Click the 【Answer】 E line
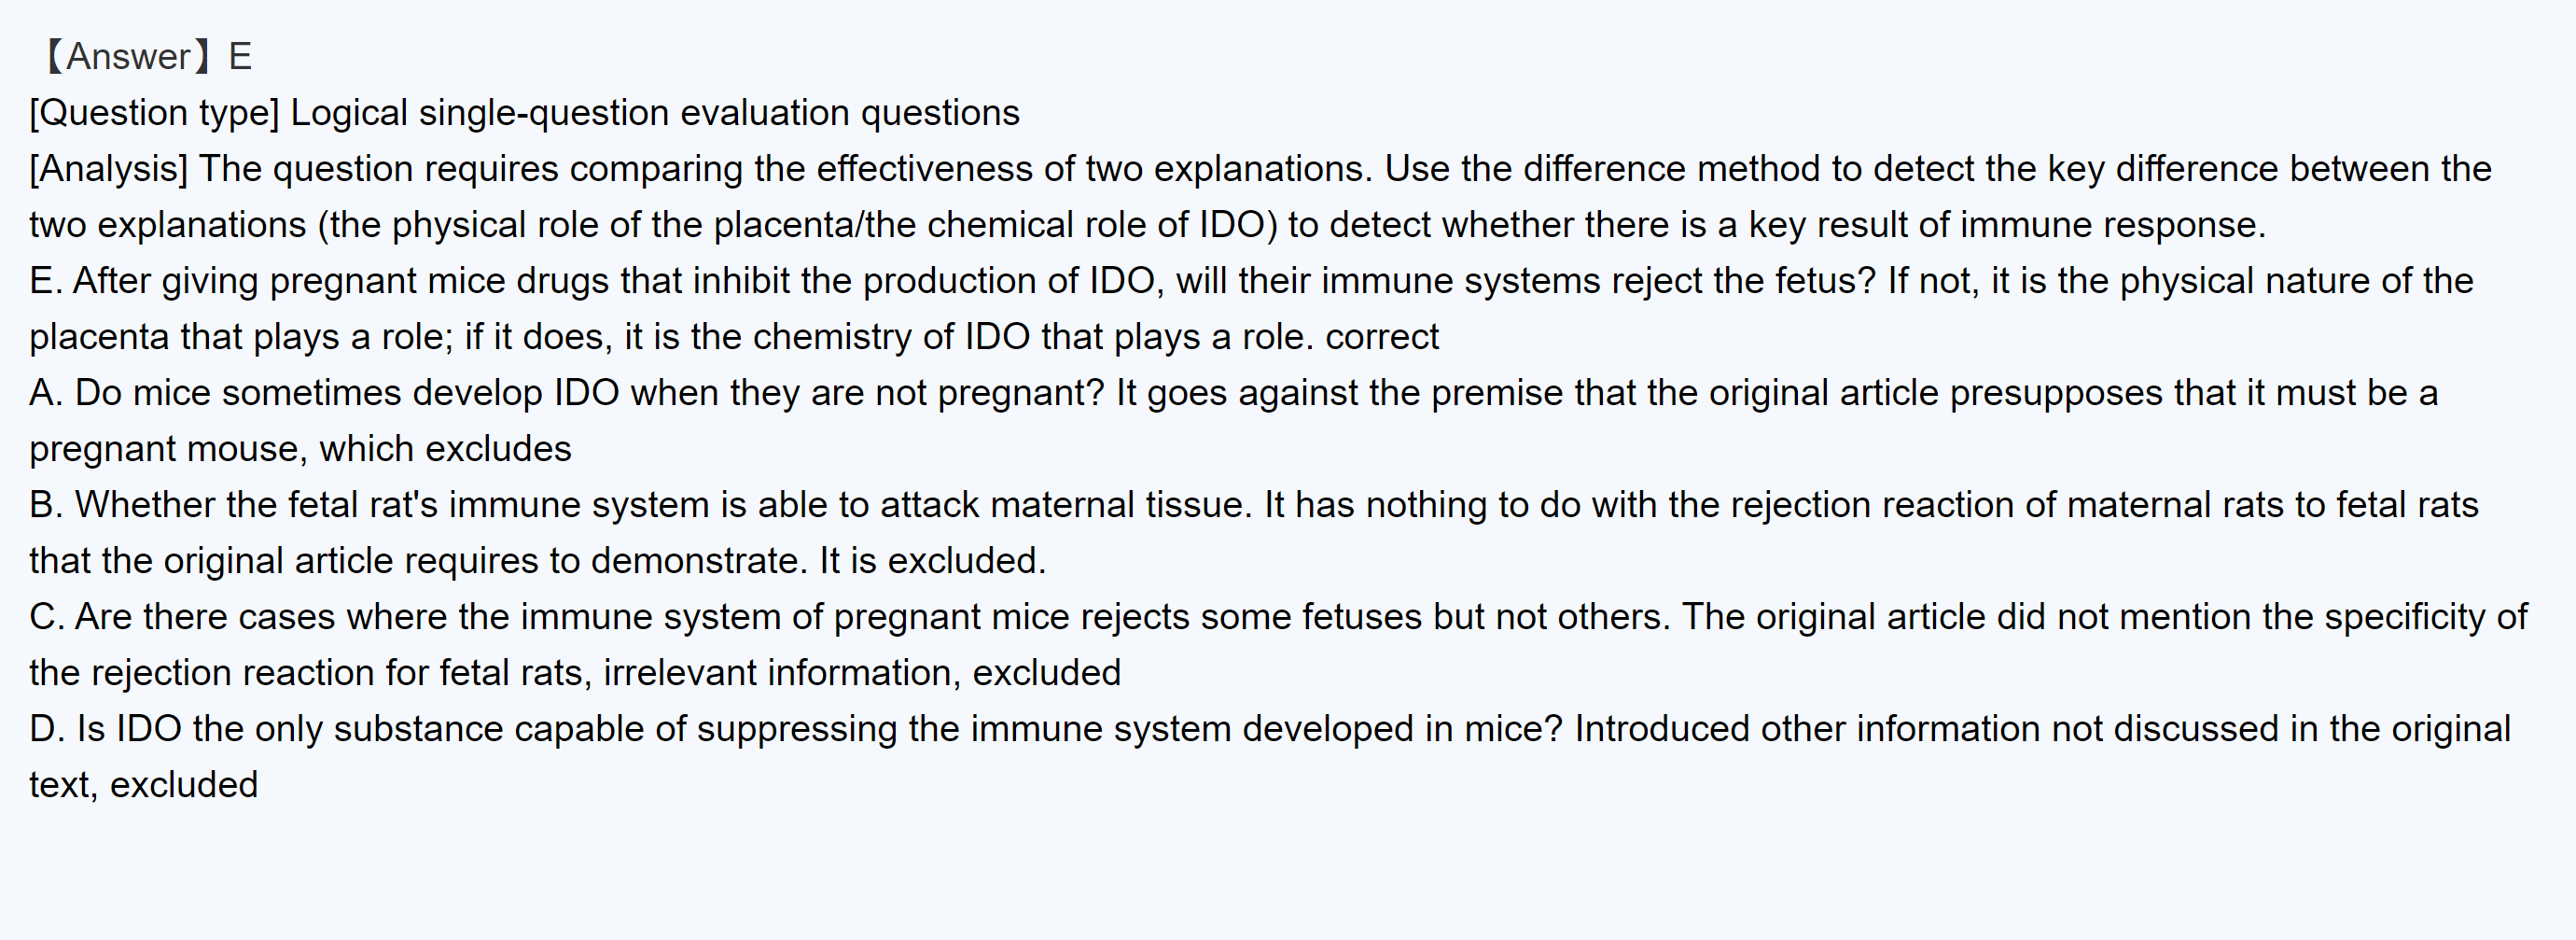Image resolution: width=2576 pixels, height=940 pixels. 146,57
